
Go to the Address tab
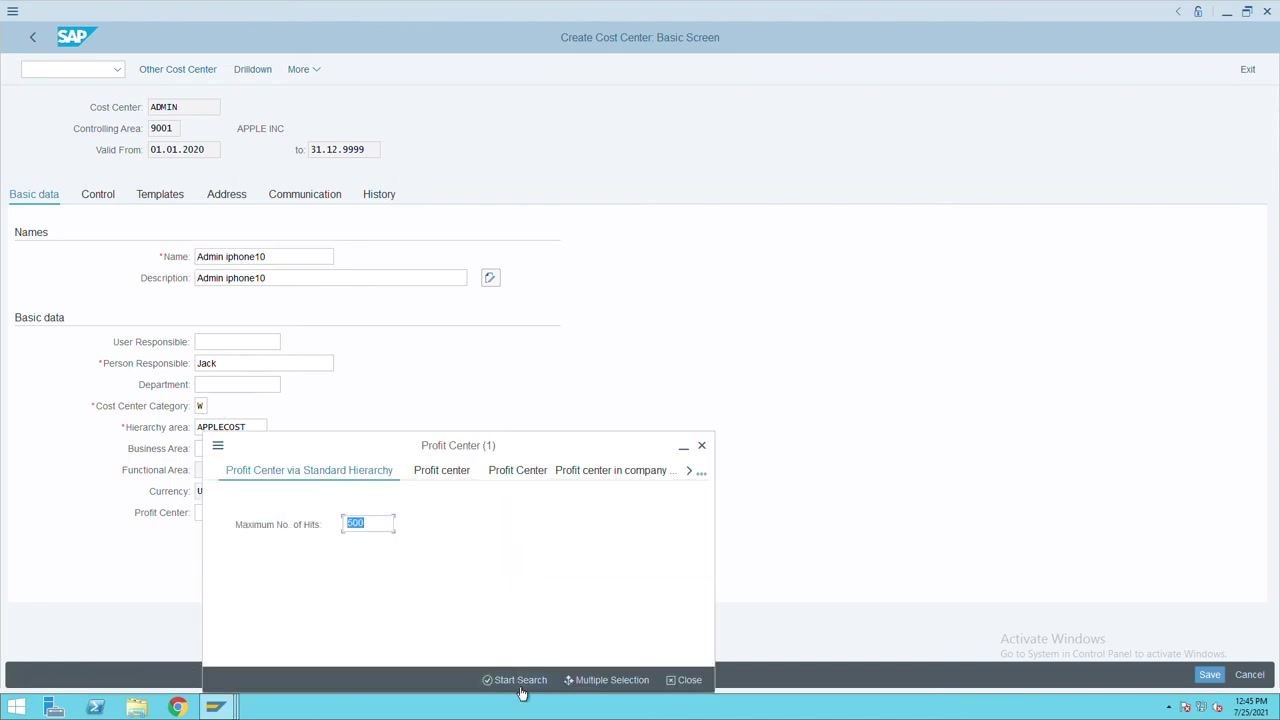point(227,194)
